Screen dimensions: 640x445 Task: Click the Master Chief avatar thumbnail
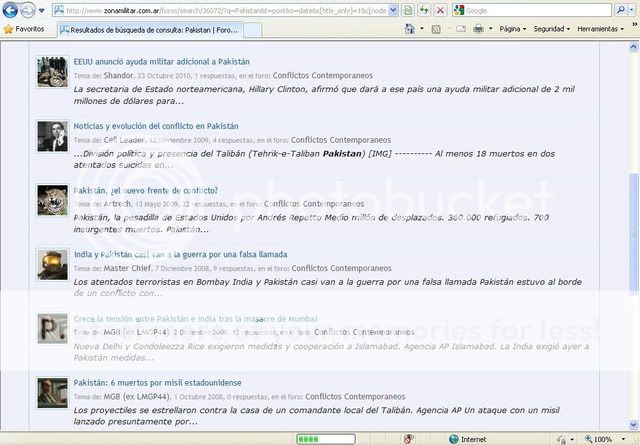click(x=52, y=264)
